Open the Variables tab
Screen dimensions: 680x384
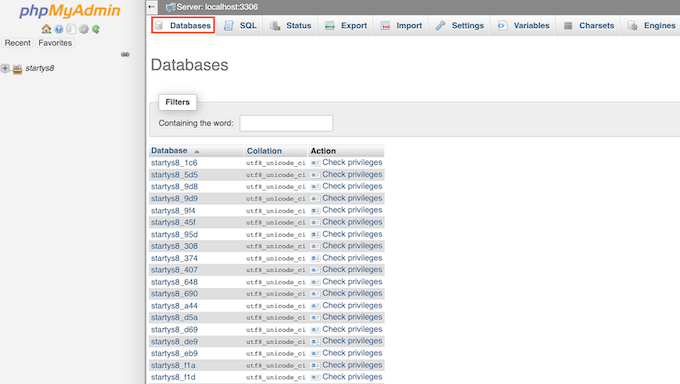tap(523, 26)
